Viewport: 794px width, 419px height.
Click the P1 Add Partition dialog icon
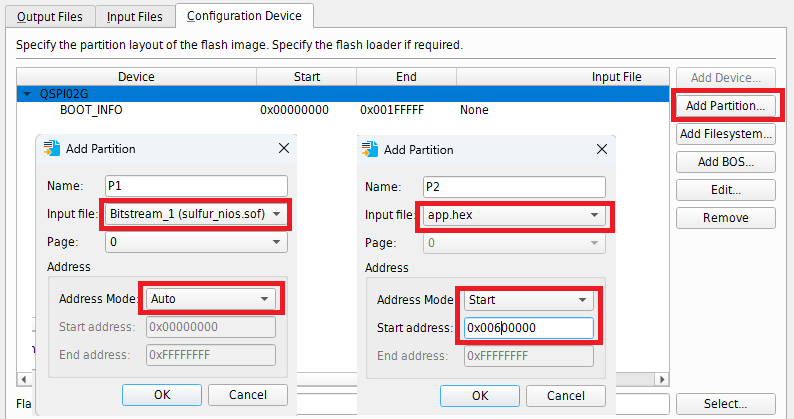tap(52, 149)
